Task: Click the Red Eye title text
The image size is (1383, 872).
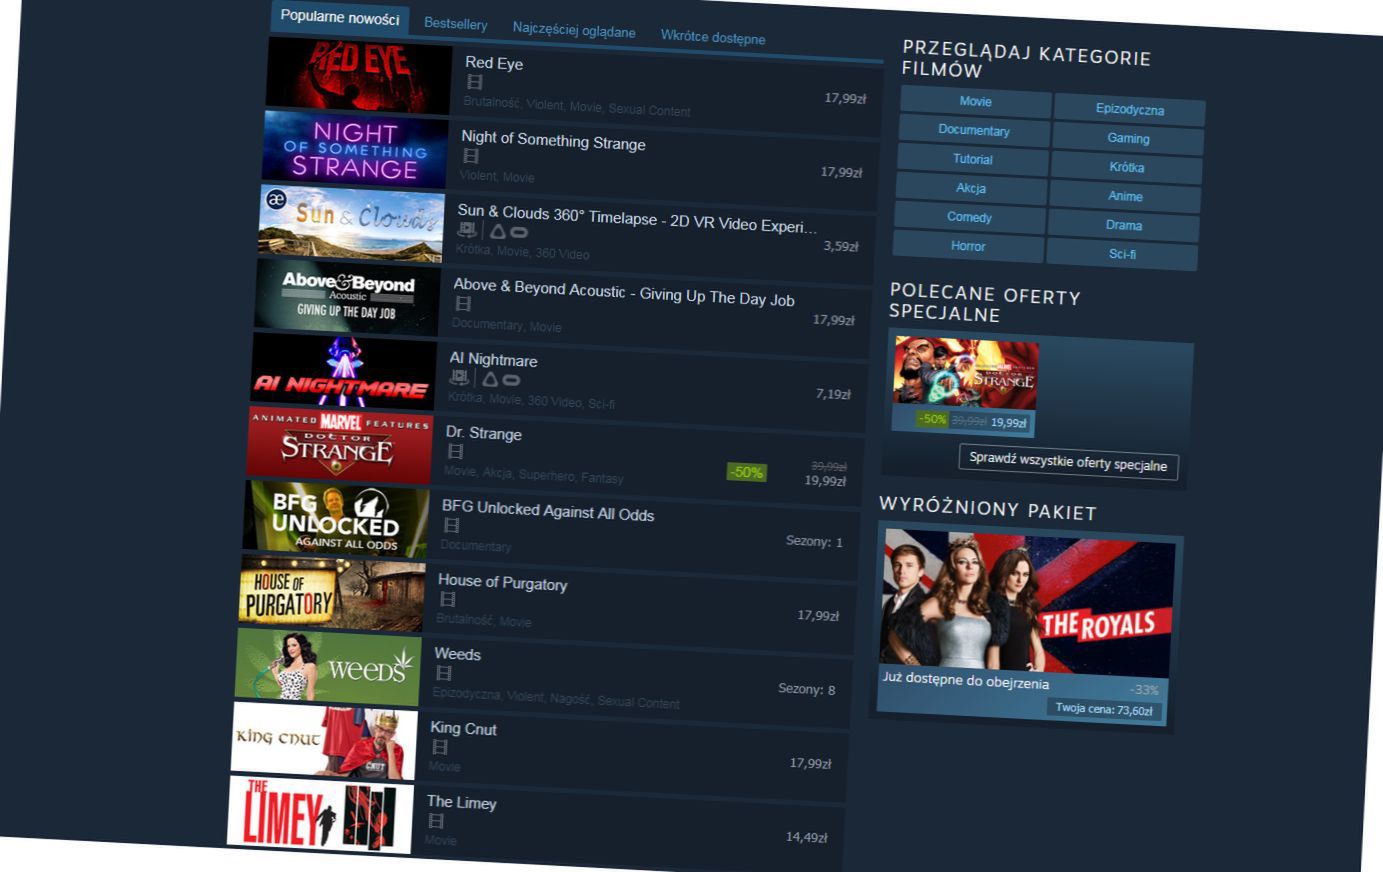Action: pyautogui.click(x=494, y=63)
